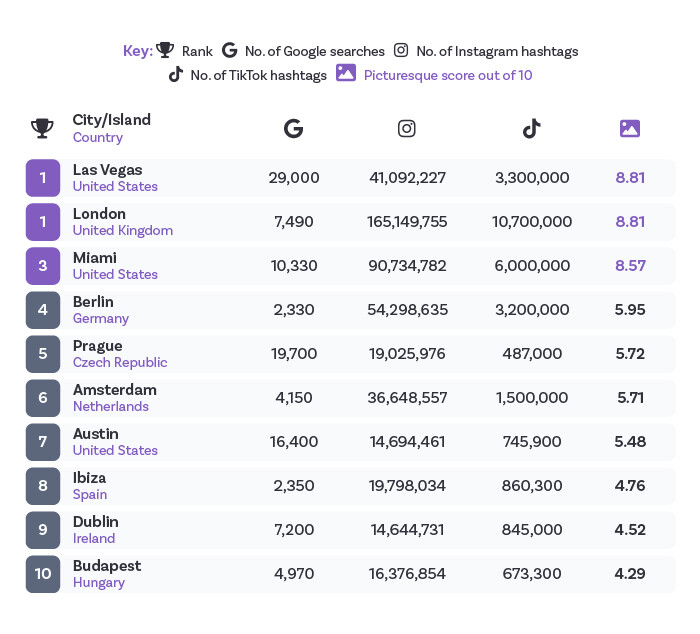Click the trophy icon in the table header
Screen dimensions: 700x634
42,128
